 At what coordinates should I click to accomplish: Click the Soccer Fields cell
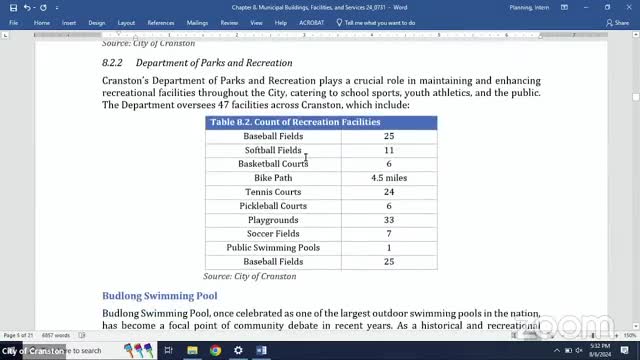(x=273, y=234)
